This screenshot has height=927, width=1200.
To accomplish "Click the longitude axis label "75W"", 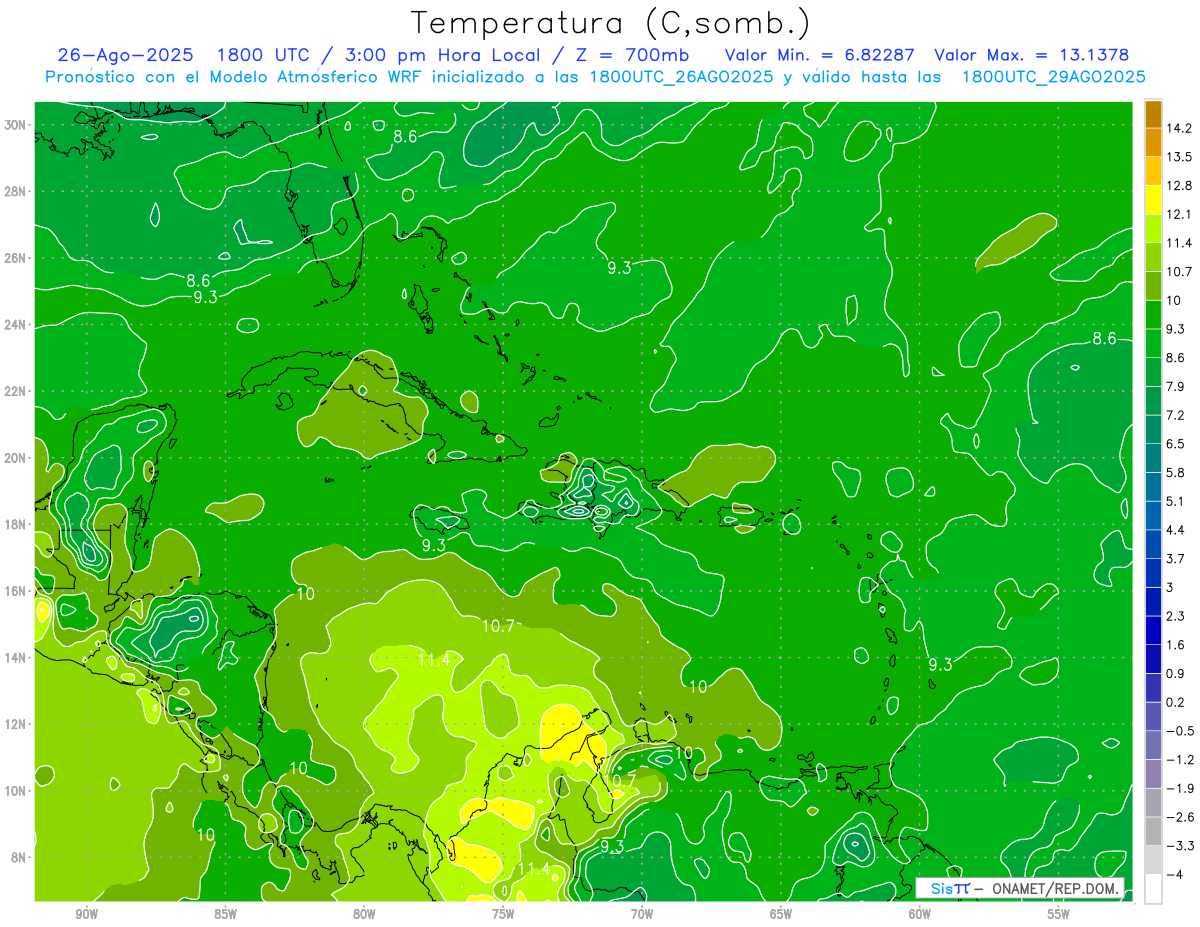I will (x=503, y=914).
